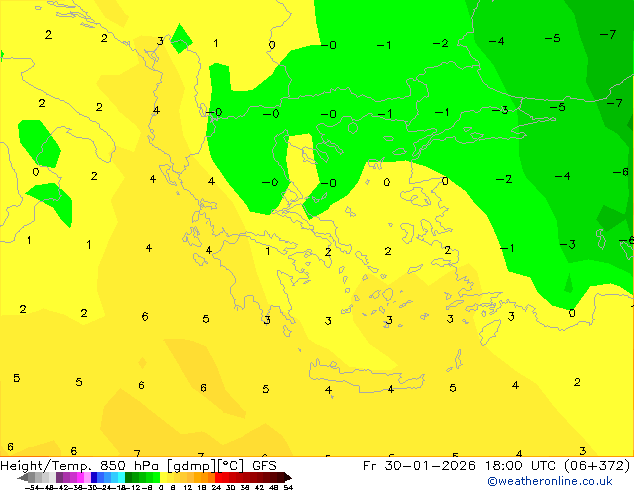The image size is (634, 490).
Task: Open the weatheronline.co.uk copyright link
Action: 550,481
